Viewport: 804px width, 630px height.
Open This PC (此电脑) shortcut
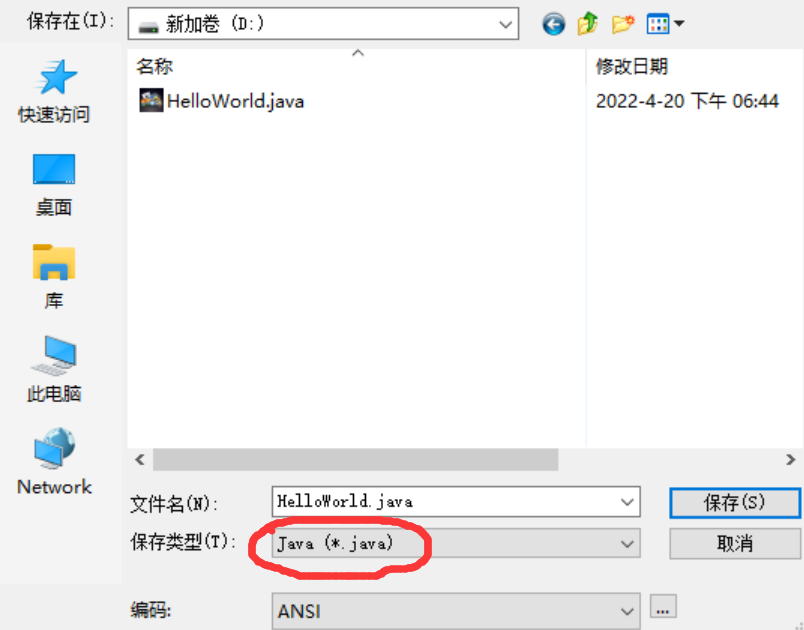[54, 369]
